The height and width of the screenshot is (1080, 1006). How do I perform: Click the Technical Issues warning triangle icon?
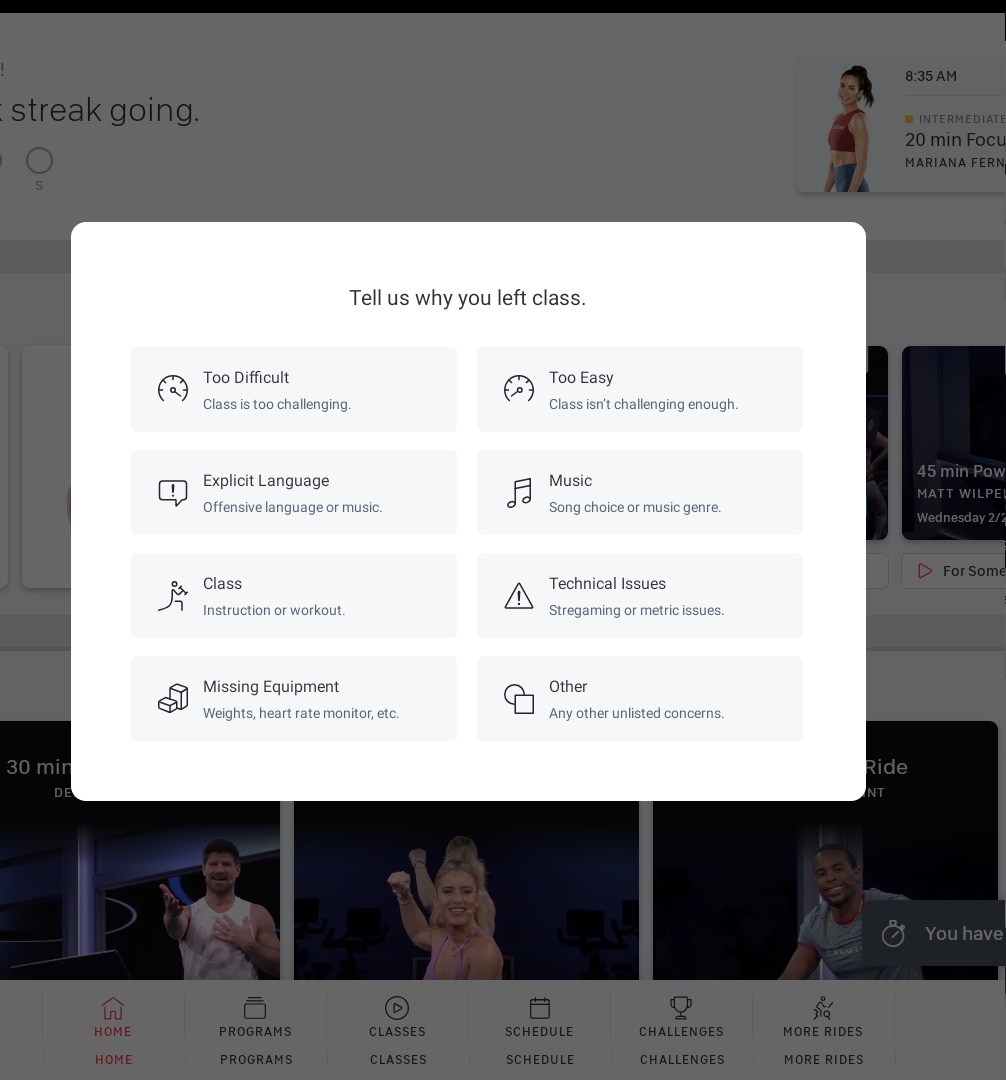pyautogui.click(x=519, y=596)
